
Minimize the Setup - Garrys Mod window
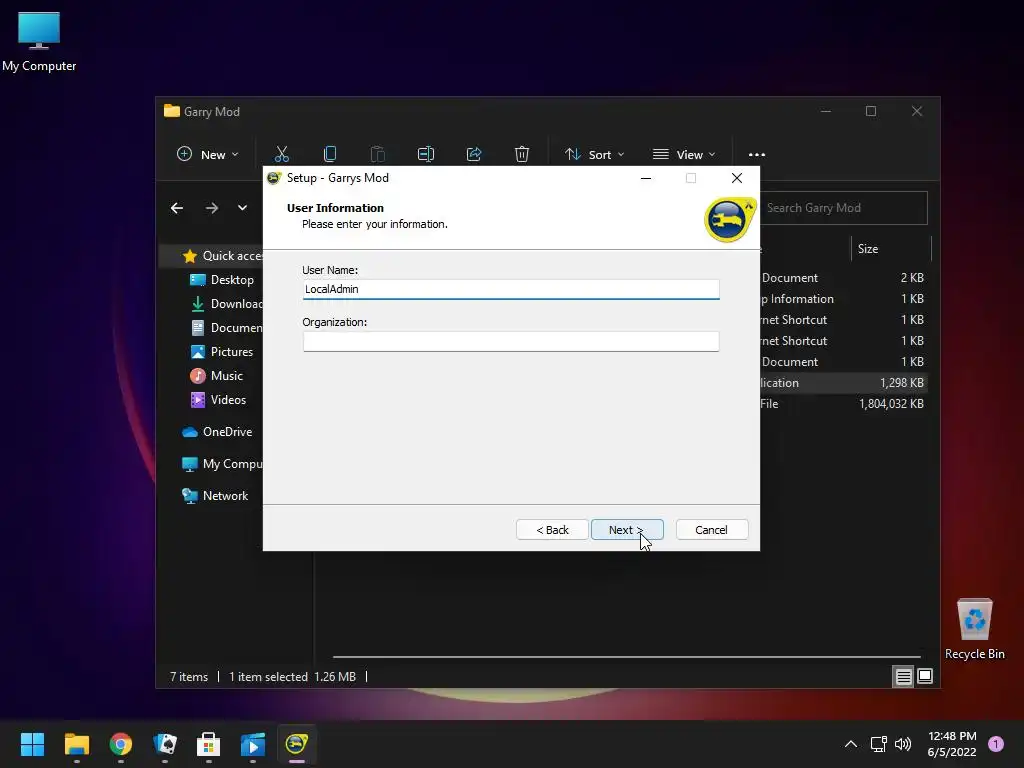coord(646,178)
